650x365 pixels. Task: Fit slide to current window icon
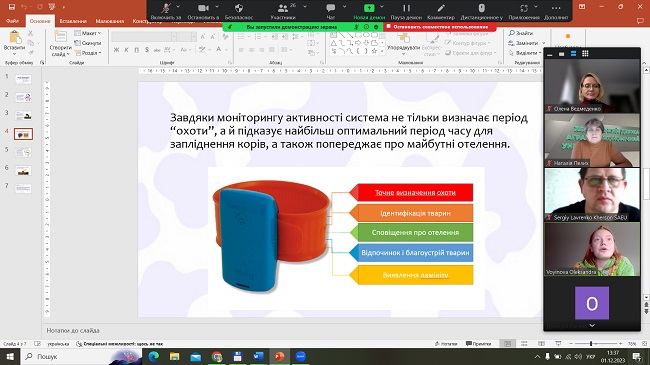(644, 343)
